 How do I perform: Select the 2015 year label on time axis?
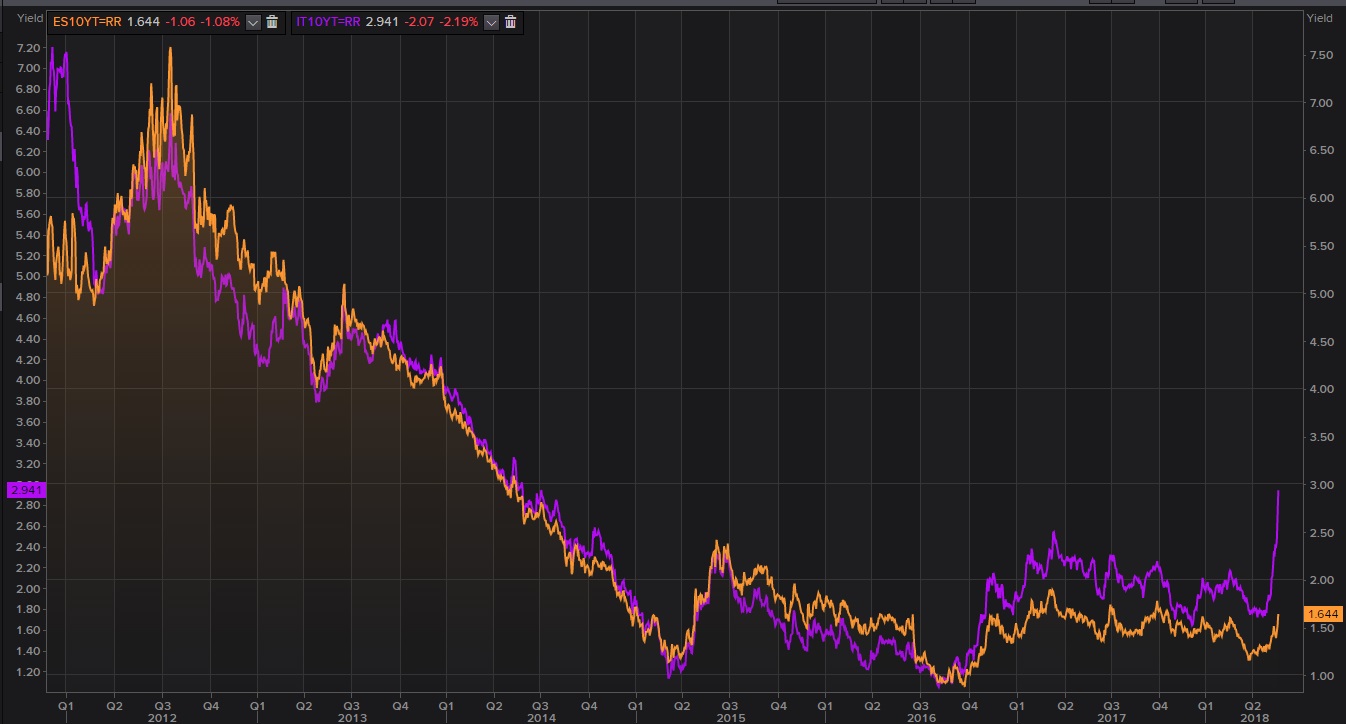point(729,718)
